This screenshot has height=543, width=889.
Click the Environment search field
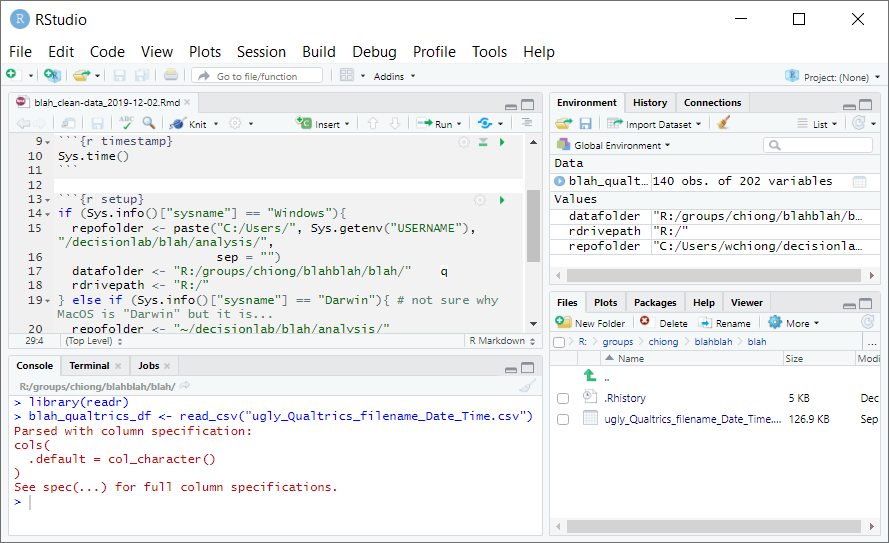tap(818, 146)
